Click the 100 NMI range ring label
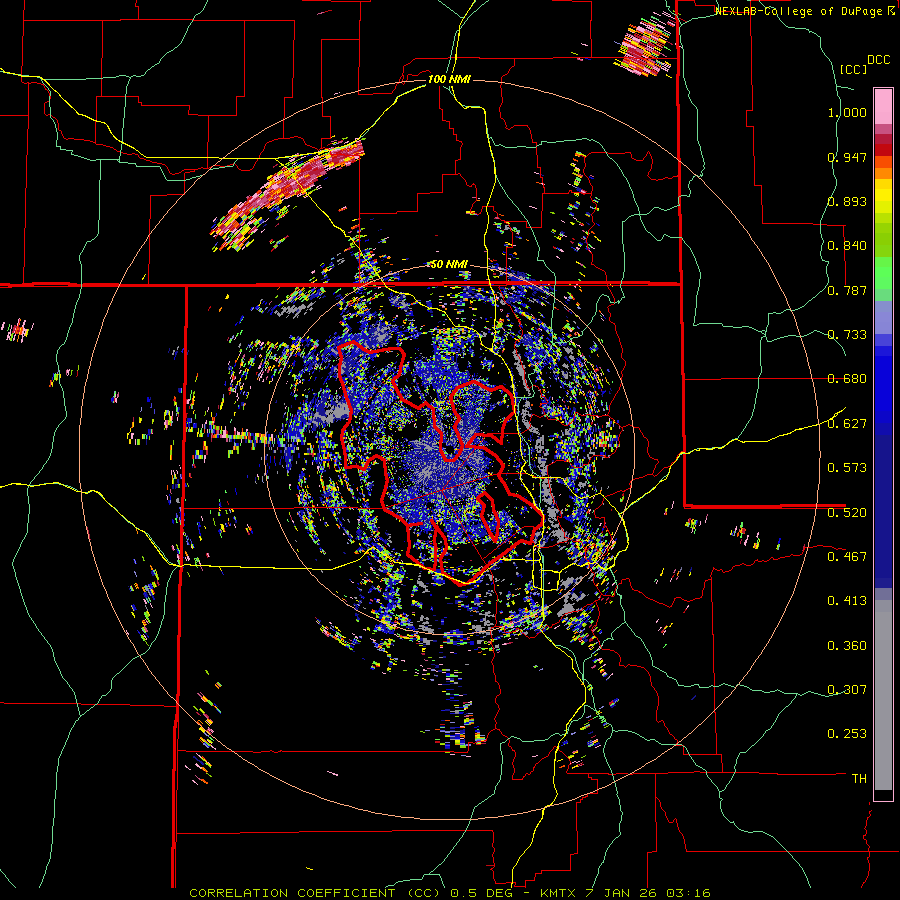Viewport: 900px width, 900px height. point(449,79)
